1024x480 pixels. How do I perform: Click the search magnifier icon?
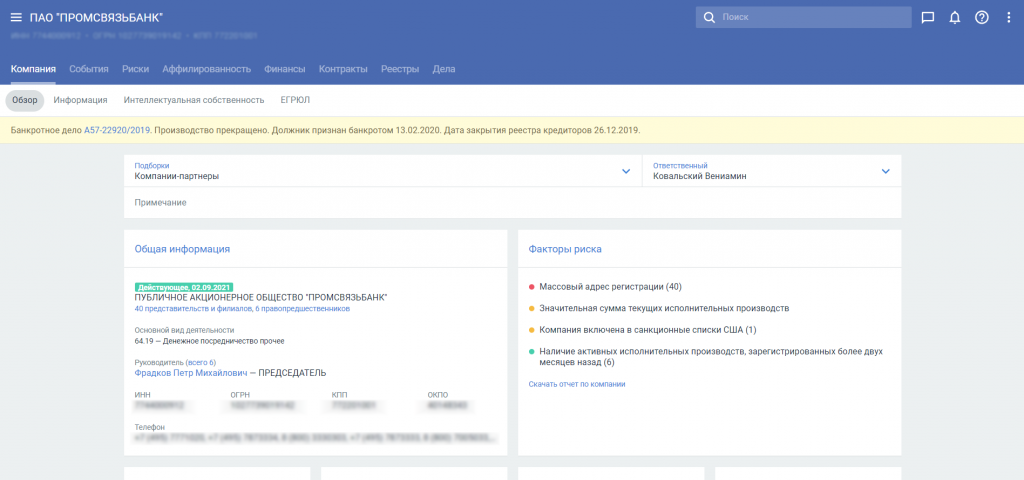(709, 18)
